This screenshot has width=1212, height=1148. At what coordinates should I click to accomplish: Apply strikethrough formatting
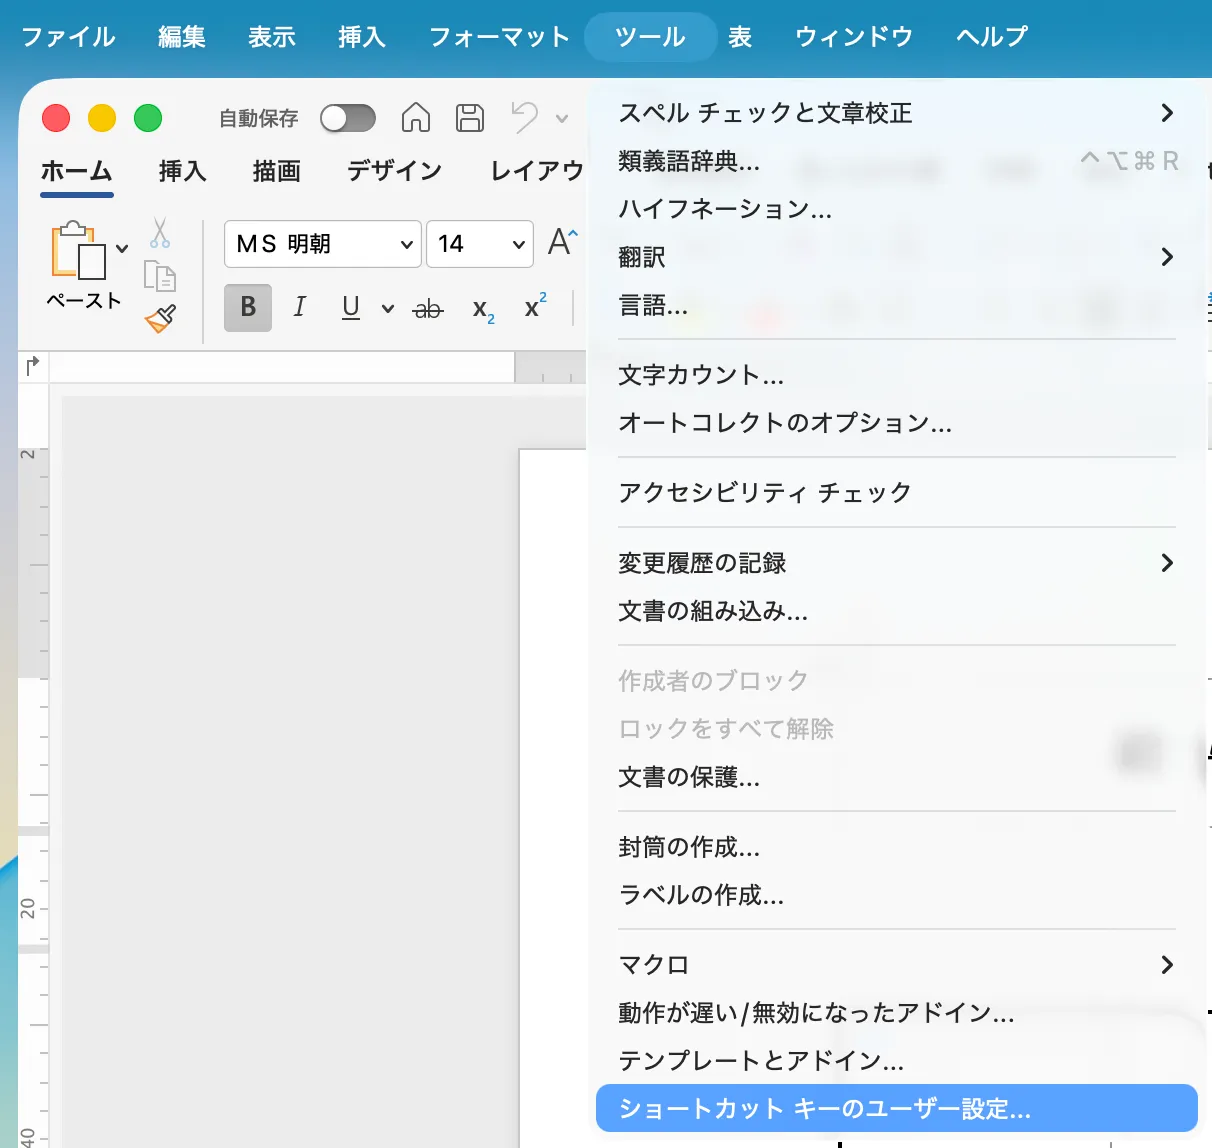(427, 308)
